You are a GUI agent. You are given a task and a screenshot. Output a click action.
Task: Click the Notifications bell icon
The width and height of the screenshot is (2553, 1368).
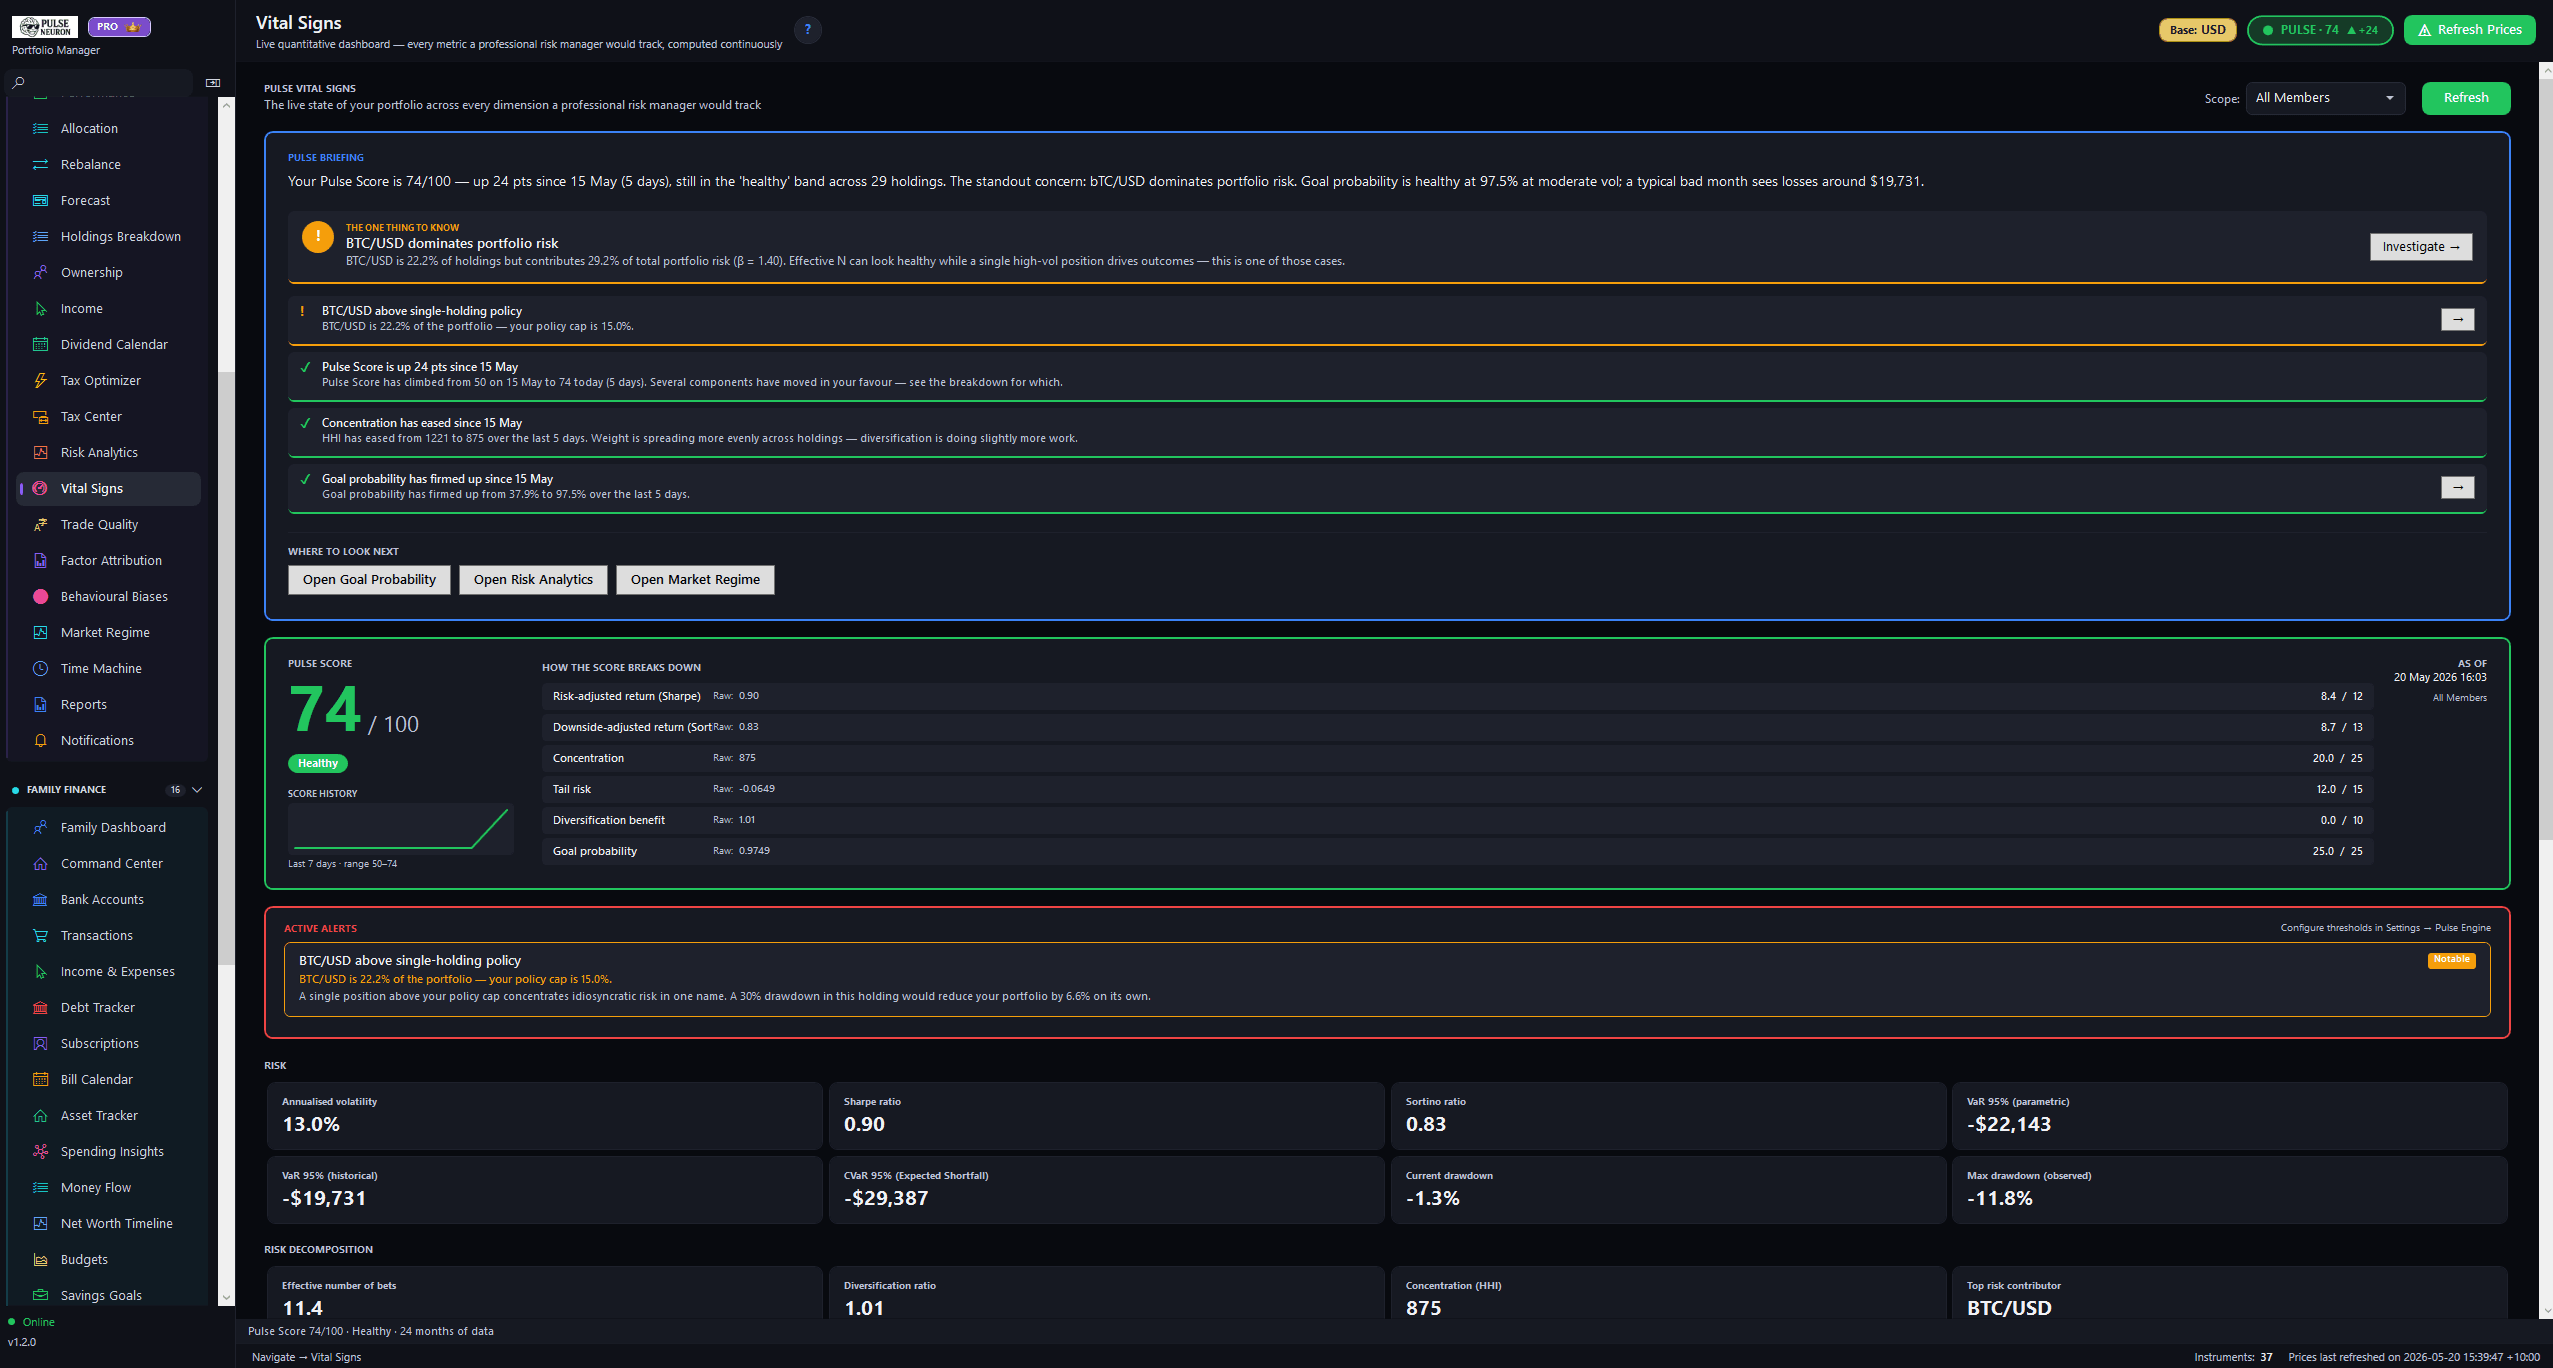coord(41,740)
